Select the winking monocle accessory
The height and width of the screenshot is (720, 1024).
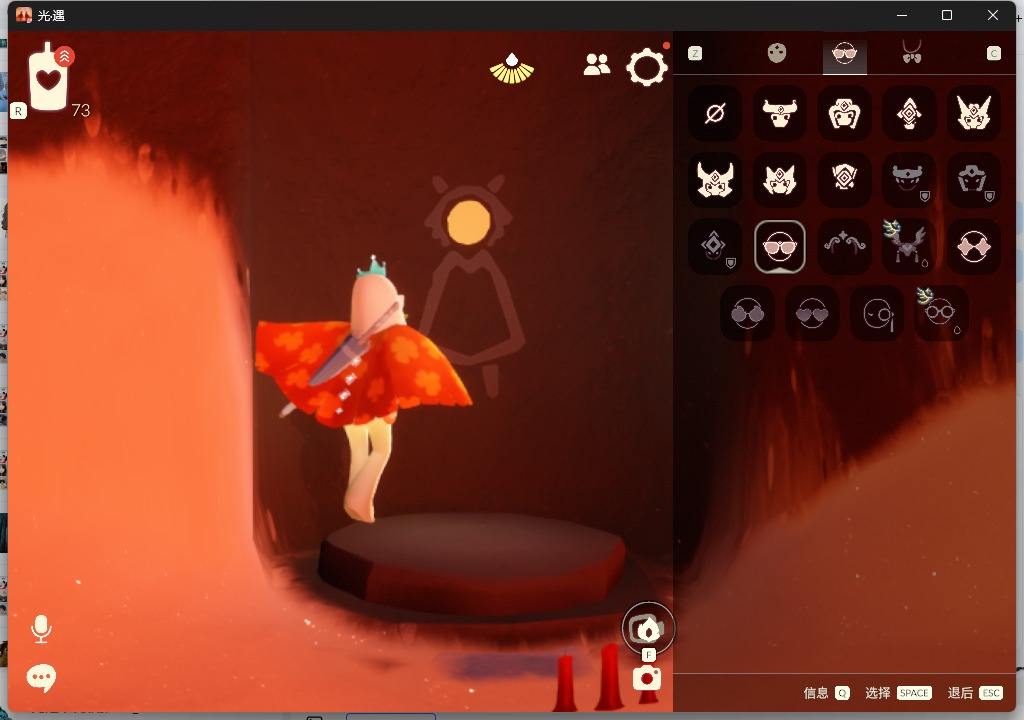point(876,314)
